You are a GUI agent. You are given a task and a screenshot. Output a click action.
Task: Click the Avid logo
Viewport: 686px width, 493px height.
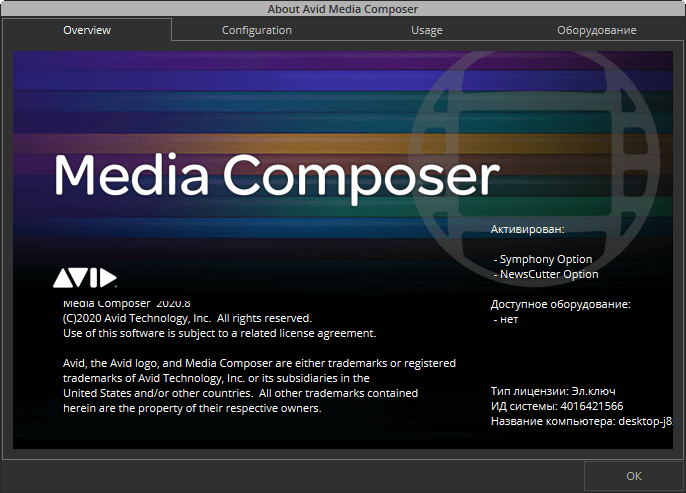85,277
